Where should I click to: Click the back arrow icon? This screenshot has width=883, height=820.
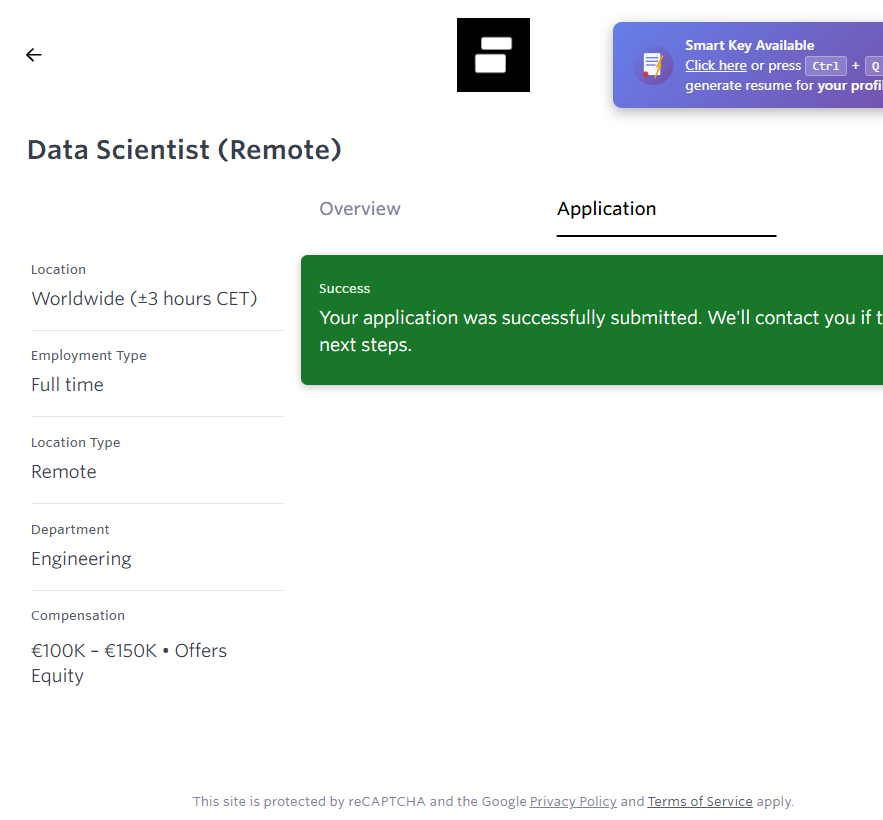tap(34, 55)
